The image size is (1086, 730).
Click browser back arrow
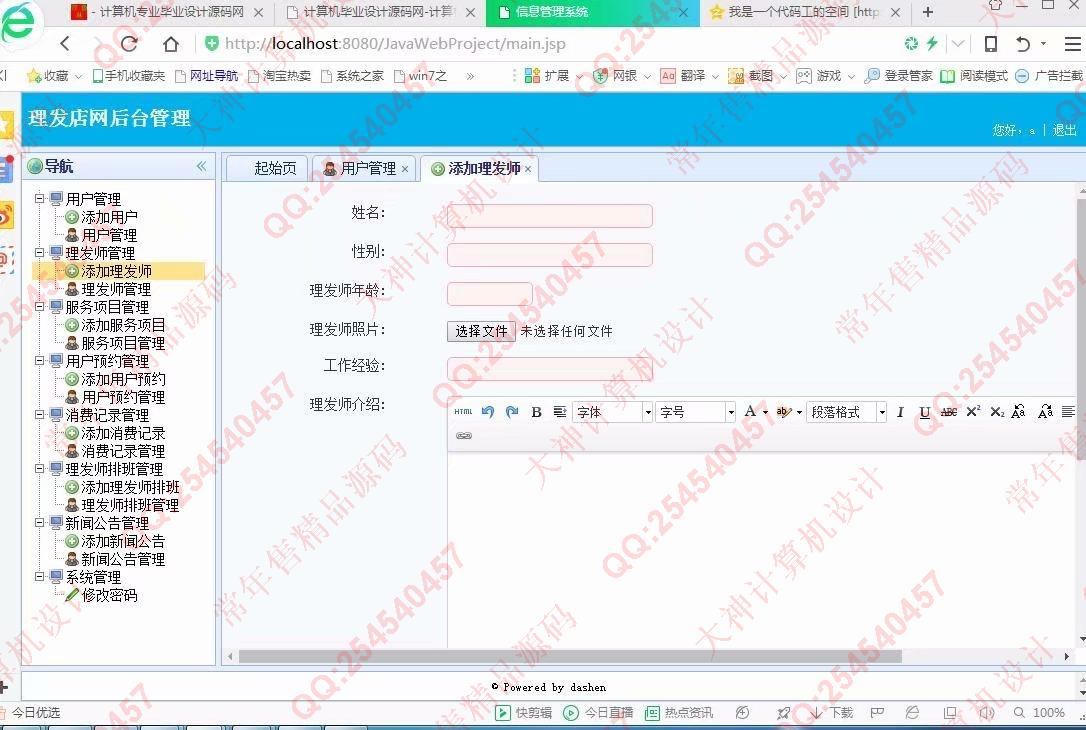pyautogui.click(x=65, y=44)
